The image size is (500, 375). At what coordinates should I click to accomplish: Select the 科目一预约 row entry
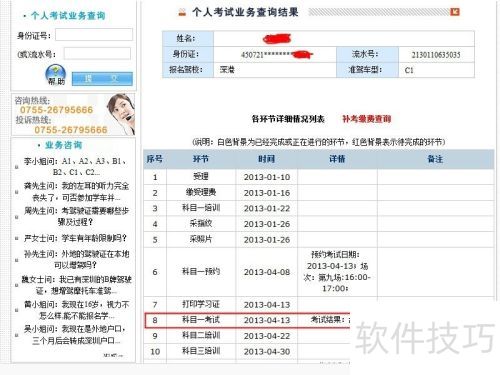[x=201, y=272]
